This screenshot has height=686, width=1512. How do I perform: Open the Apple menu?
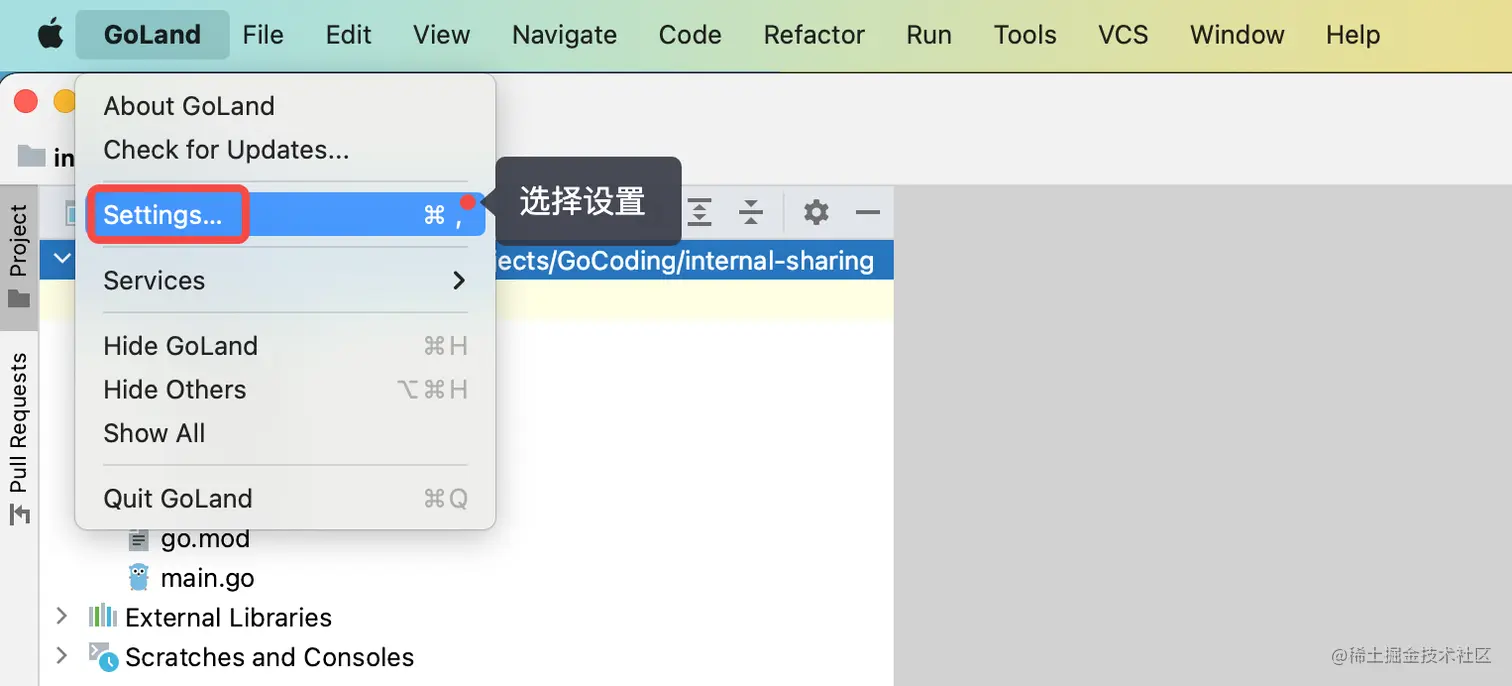coord(50,34)
